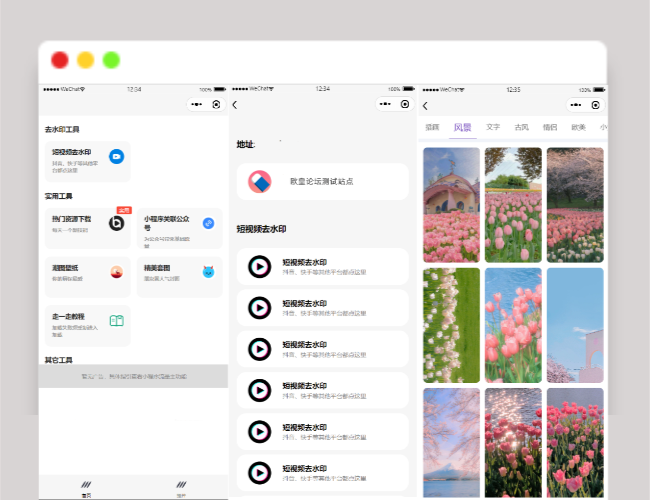
Task: Select the 风景 wallpaper tab
Action: 463,127
